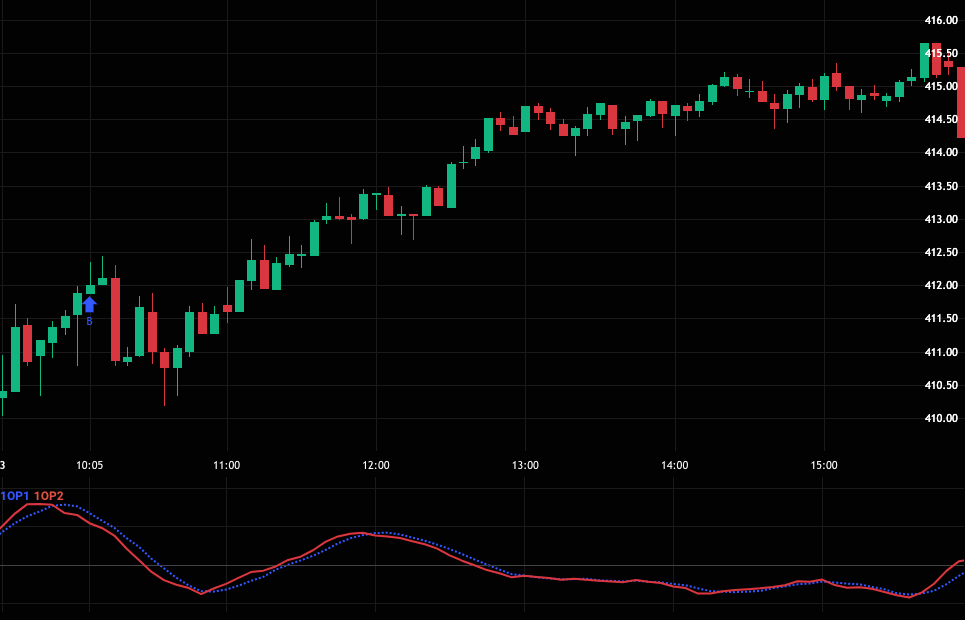
Task: Click the large red candle after buy arrow
Action: (115, 319)
